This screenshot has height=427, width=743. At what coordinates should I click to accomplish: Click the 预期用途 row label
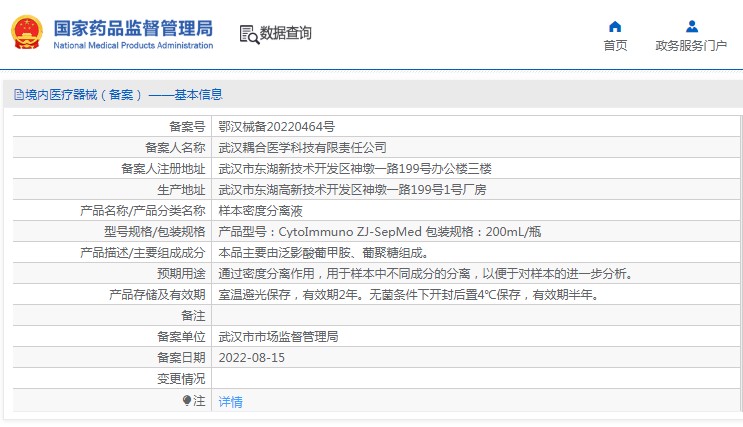[181, 273]
